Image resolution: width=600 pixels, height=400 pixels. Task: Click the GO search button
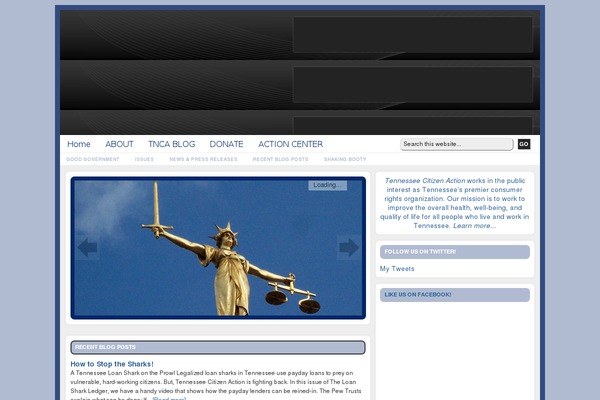pos(524,144)
